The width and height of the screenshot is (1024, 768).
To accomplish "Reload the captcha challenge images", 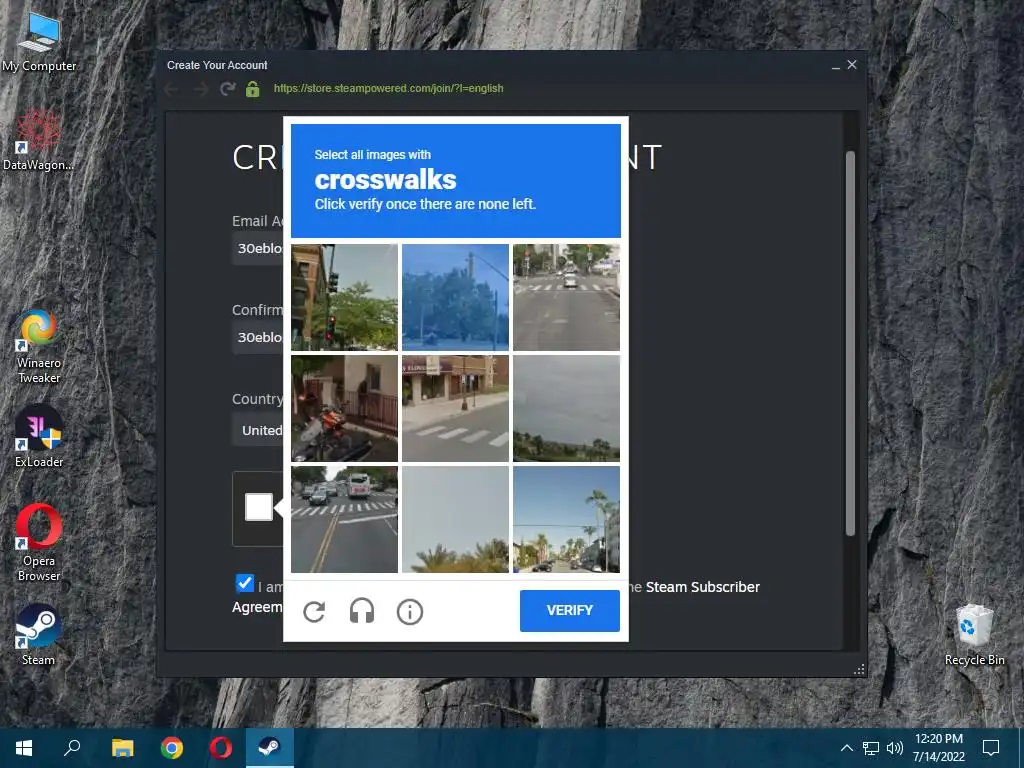I will [314, 611].
